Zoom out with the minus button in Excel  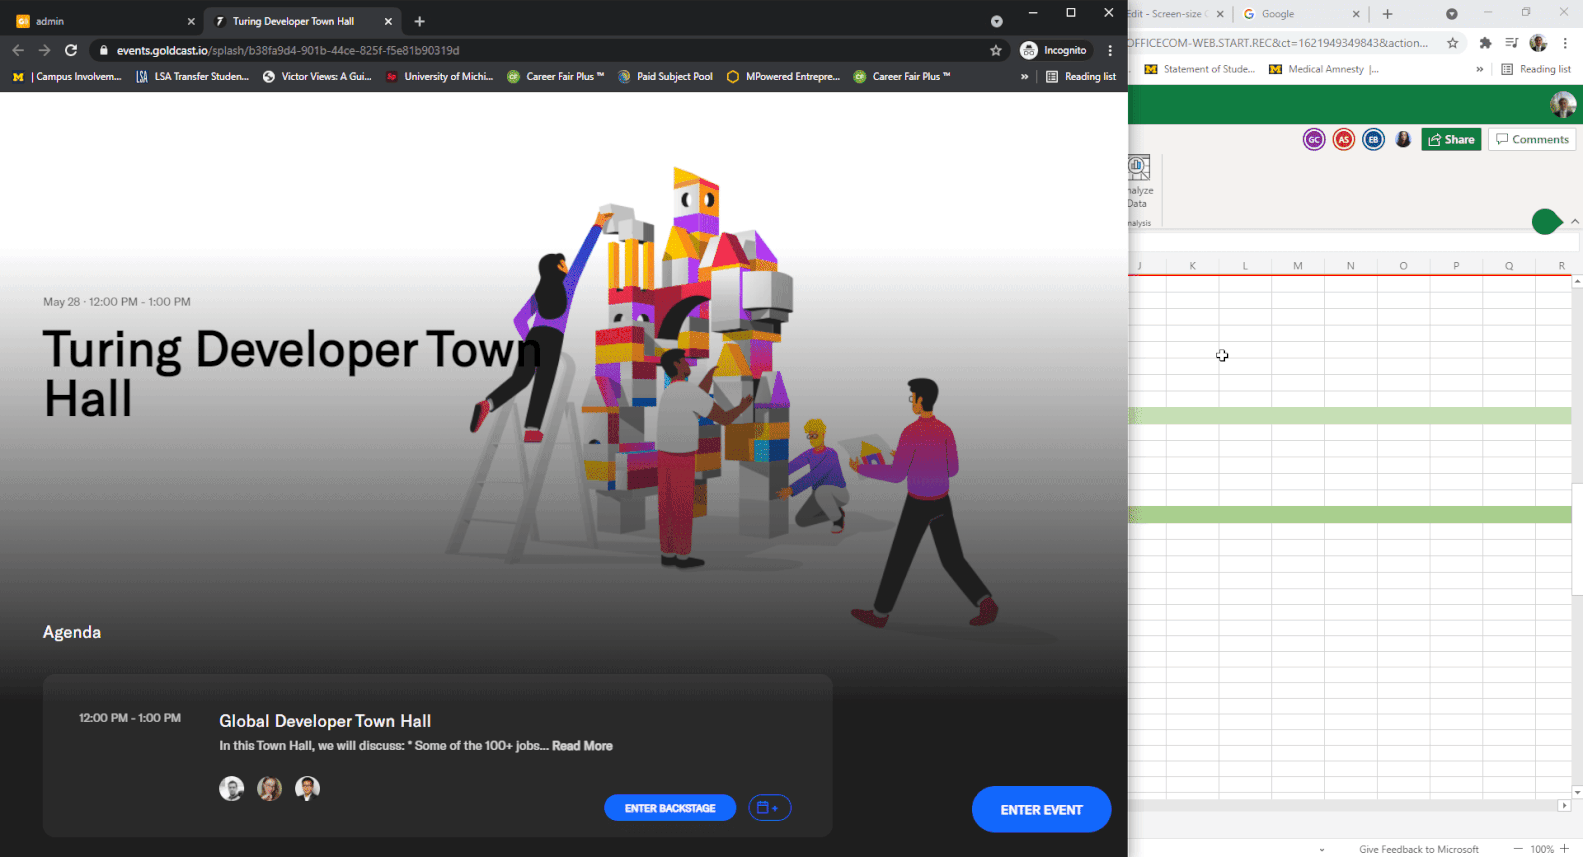coord(1518,849)
